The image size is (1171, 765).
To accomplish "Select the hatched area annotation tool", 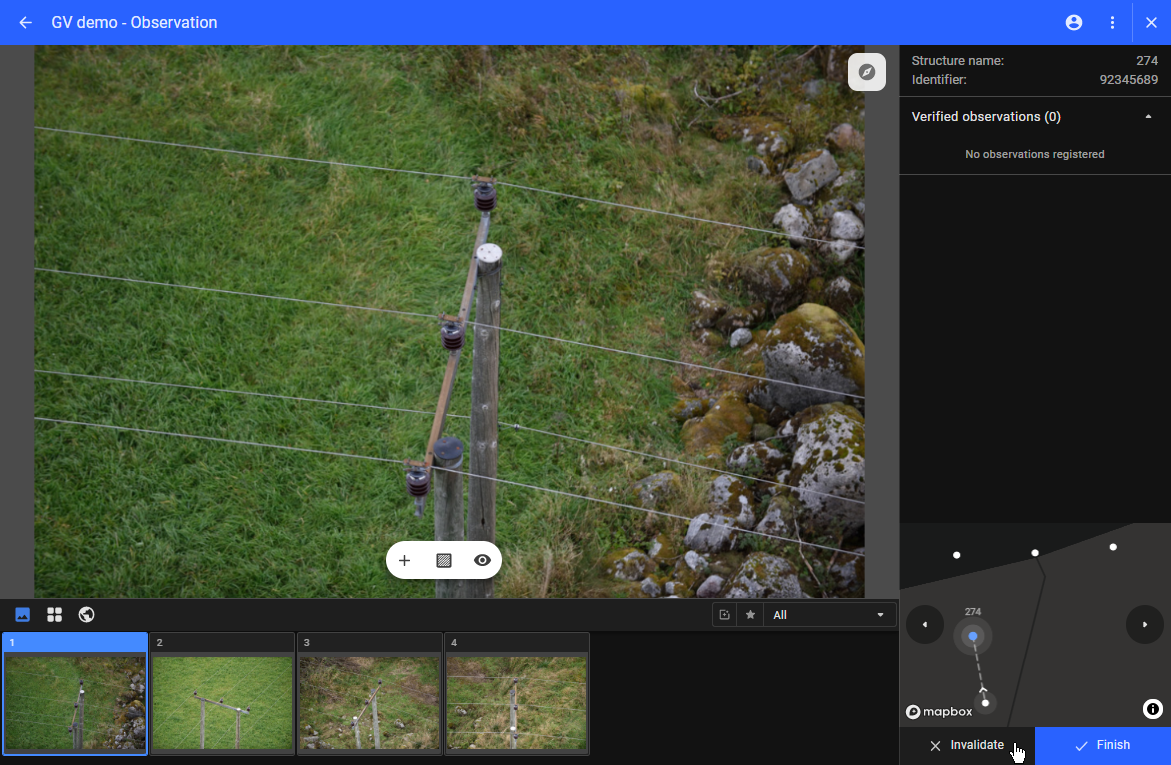I will tap(444, 560).
